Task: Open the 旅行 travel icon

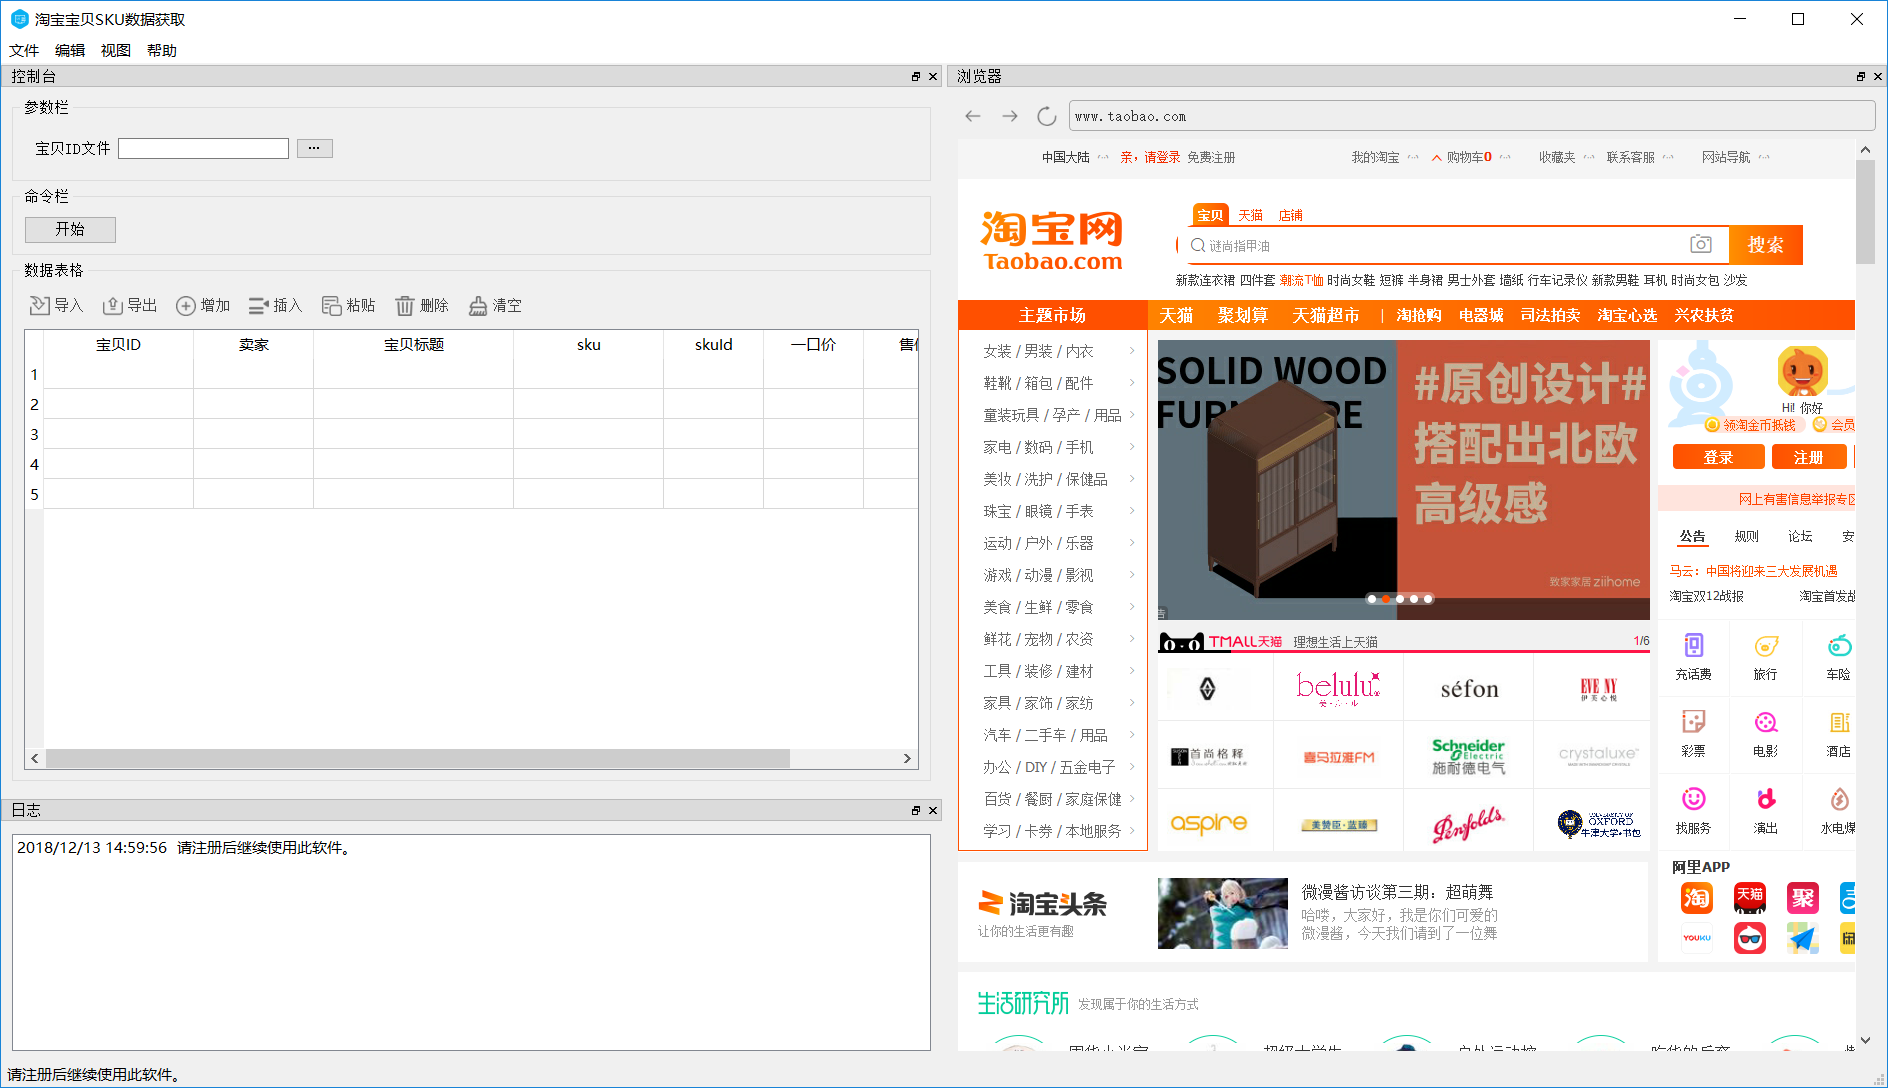Action: point(1766,645)
